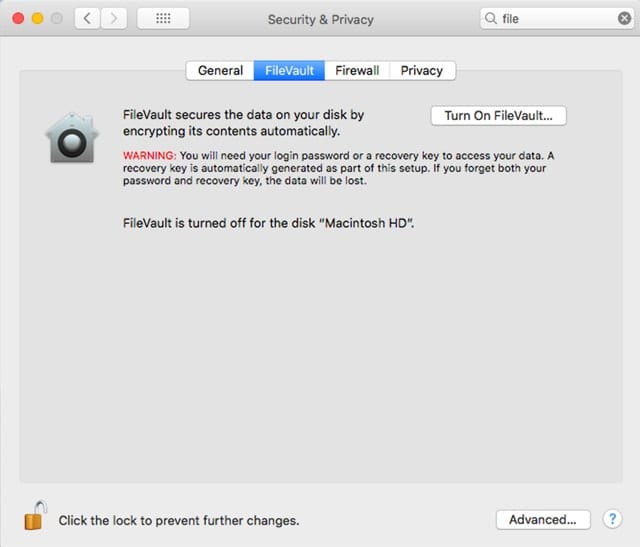Click the "Click the lock" label text
Screen dimensions: 640x547
pos(179,520)
